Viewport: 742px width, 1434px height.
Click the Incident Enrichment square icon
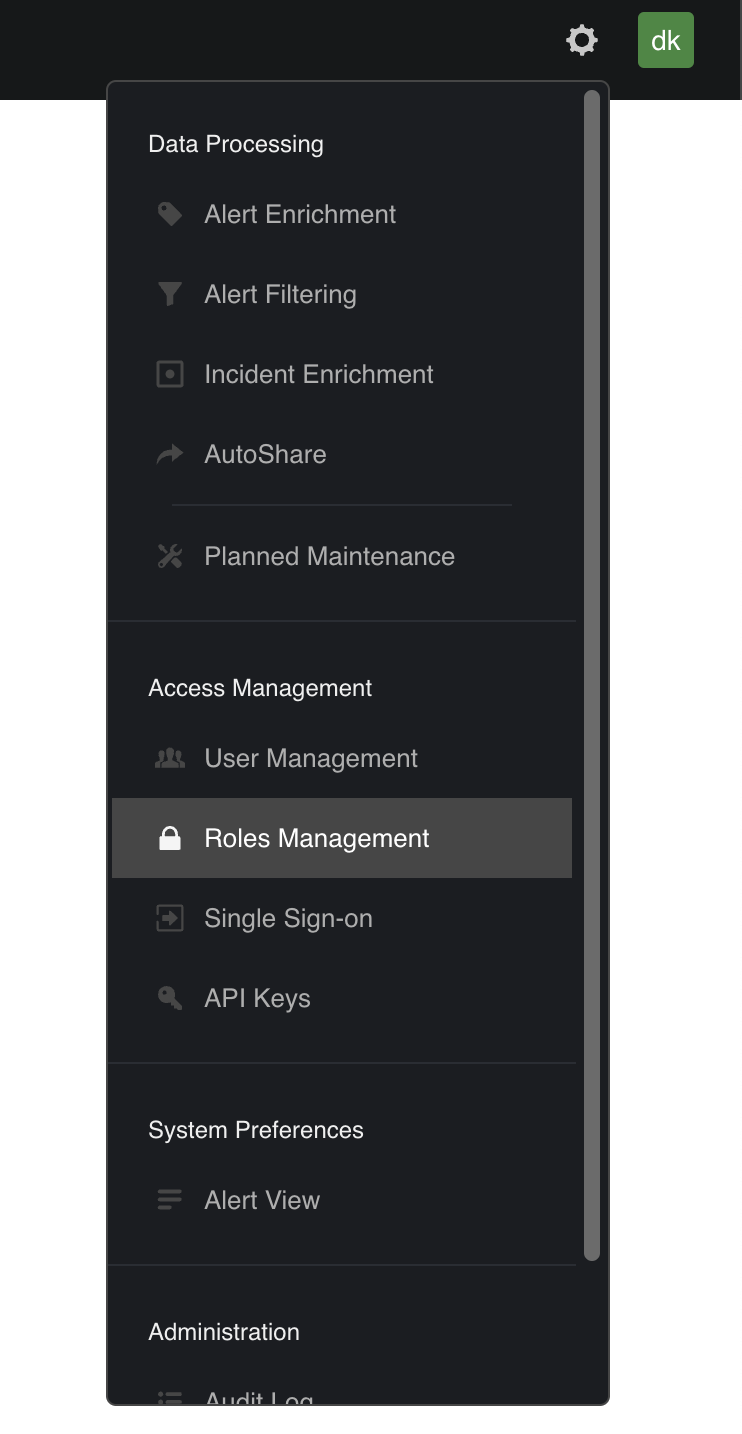click(169, 373)
